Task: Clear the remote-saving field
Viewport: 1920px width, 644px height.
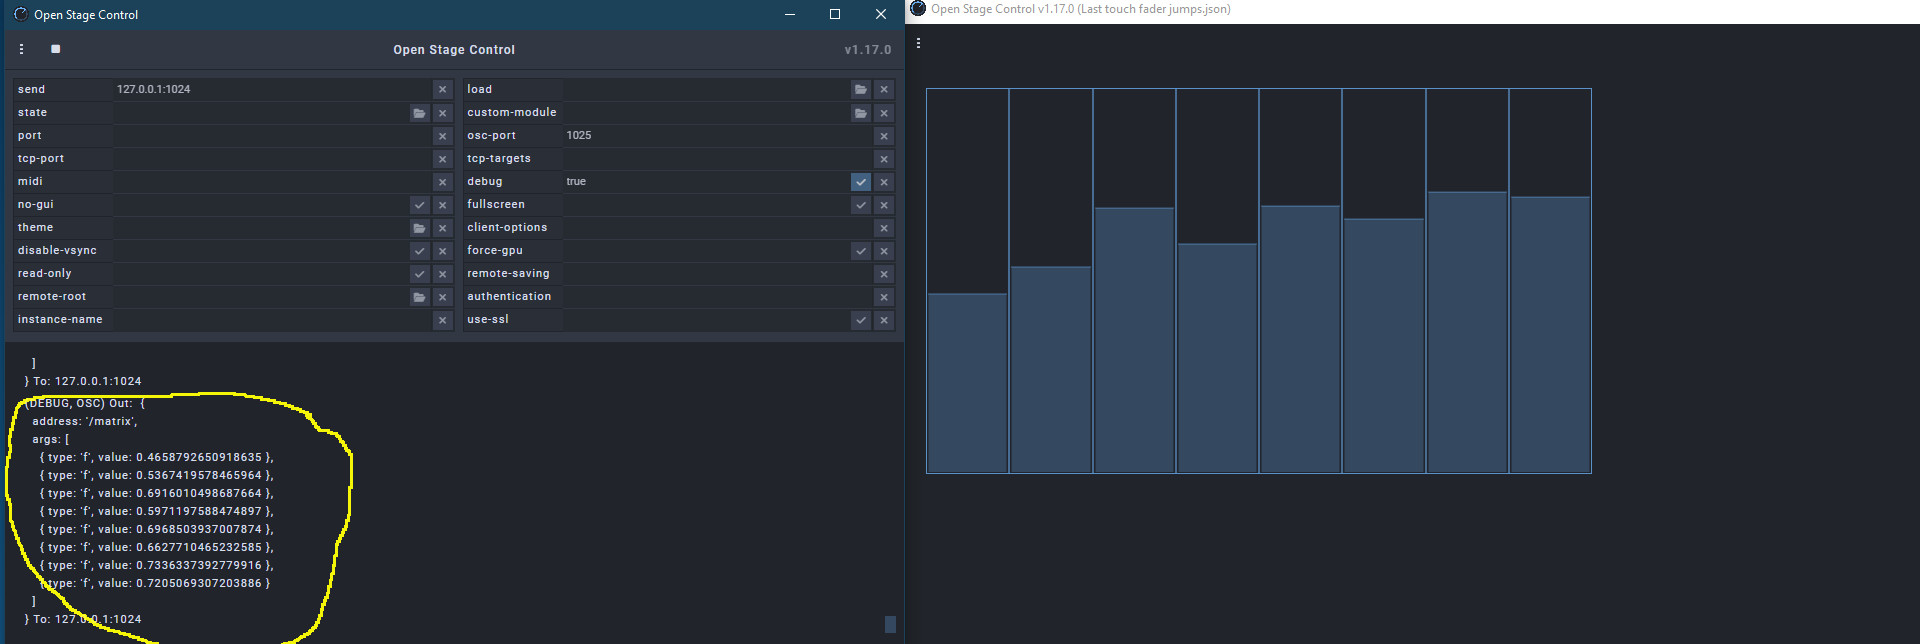Action: click(x=884, y=274)
